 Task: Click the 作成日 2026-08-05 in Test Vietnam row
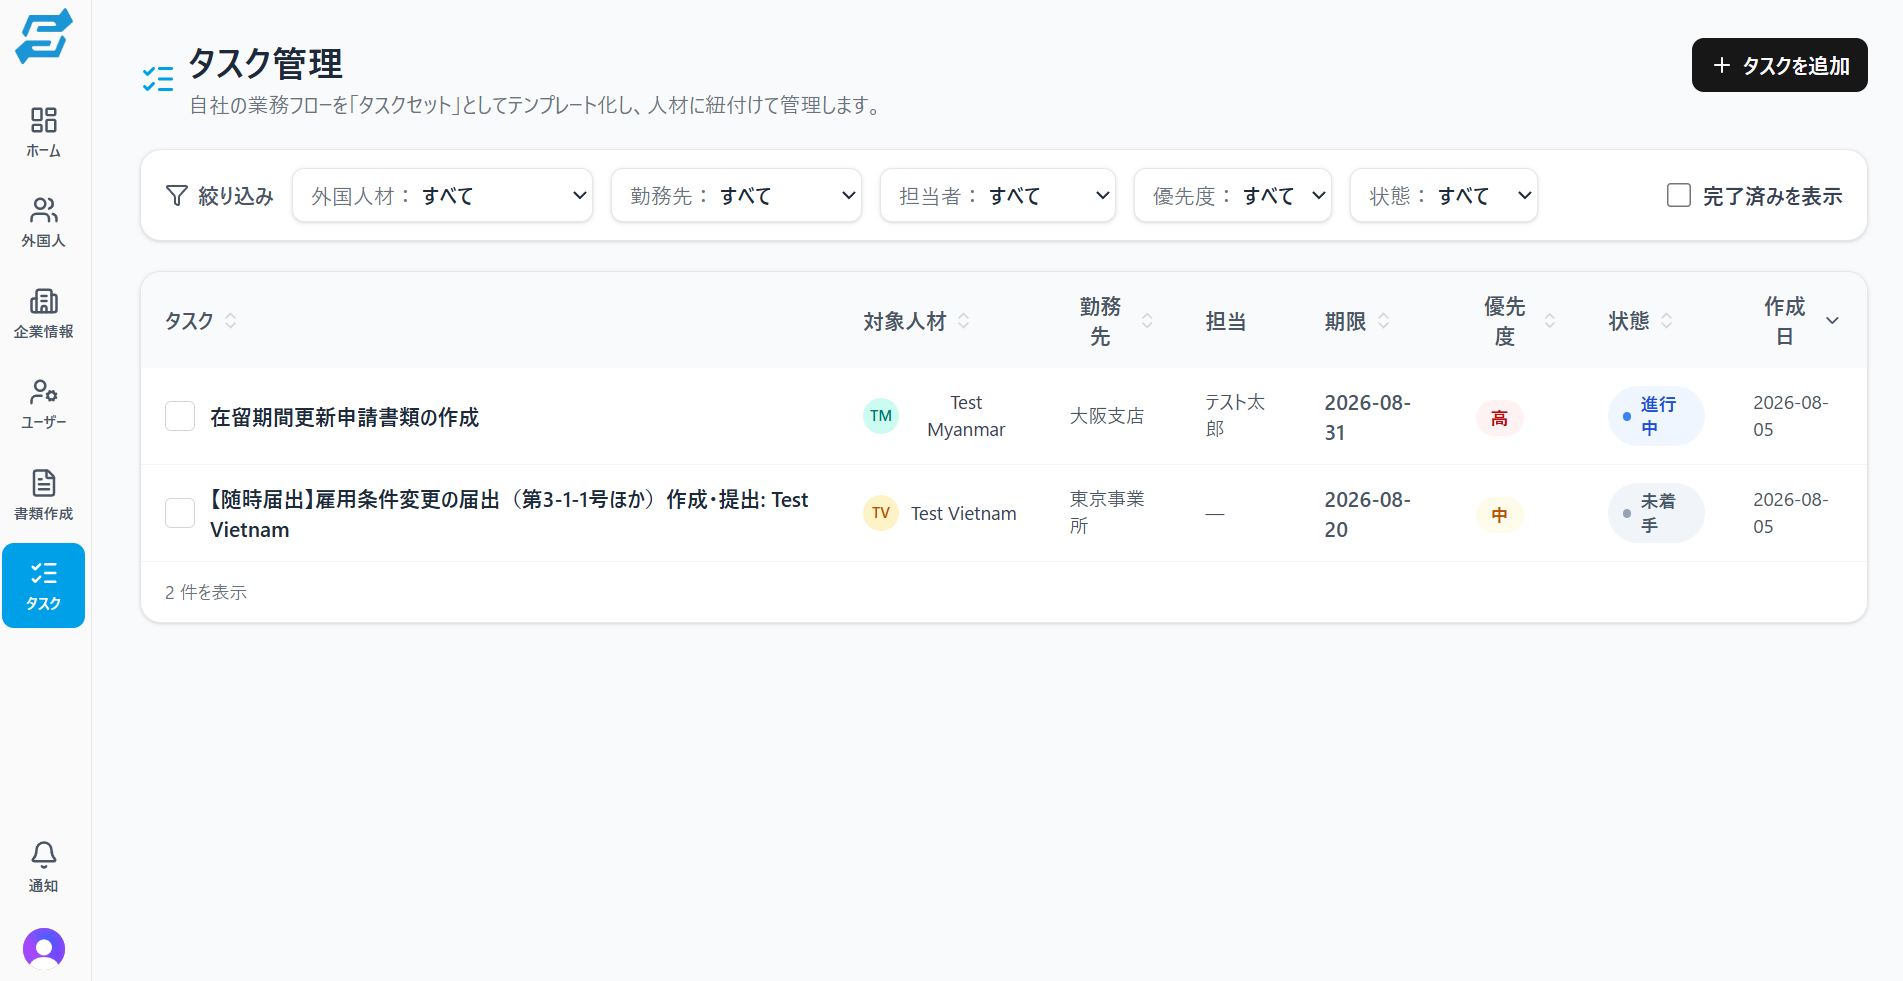pyautogui.click(x=1790, y=513)
